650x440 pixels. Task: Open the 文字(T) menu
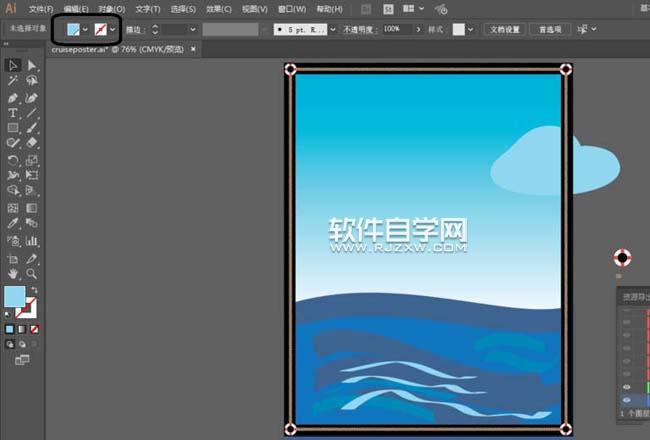coord(148,9)
